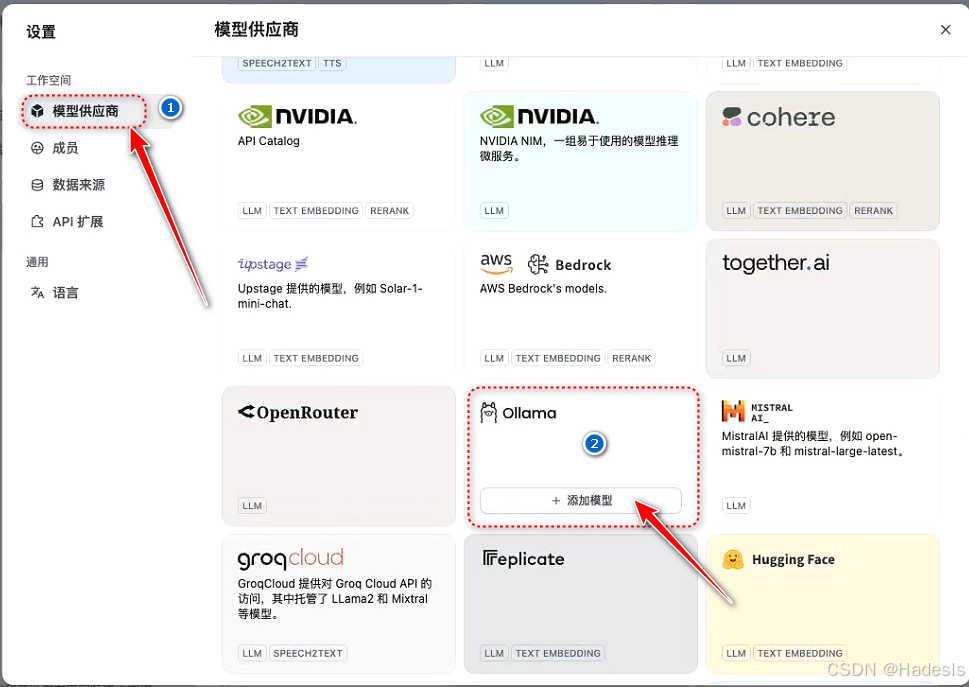Image resolution: width=969 pixels, height=687 pixels.
Task: Click the Upstage Solar-1-mini-chat description text
Action: pos(330,296)
